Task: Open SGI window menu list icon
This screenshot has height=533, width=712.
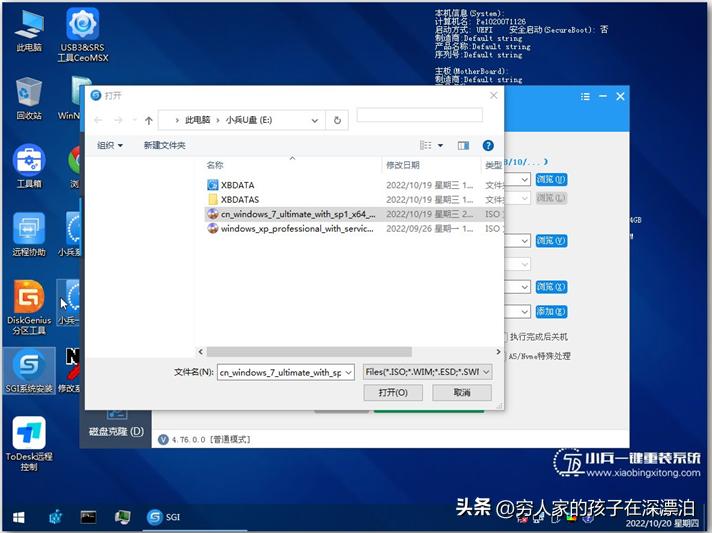Action: pos(585,97)
